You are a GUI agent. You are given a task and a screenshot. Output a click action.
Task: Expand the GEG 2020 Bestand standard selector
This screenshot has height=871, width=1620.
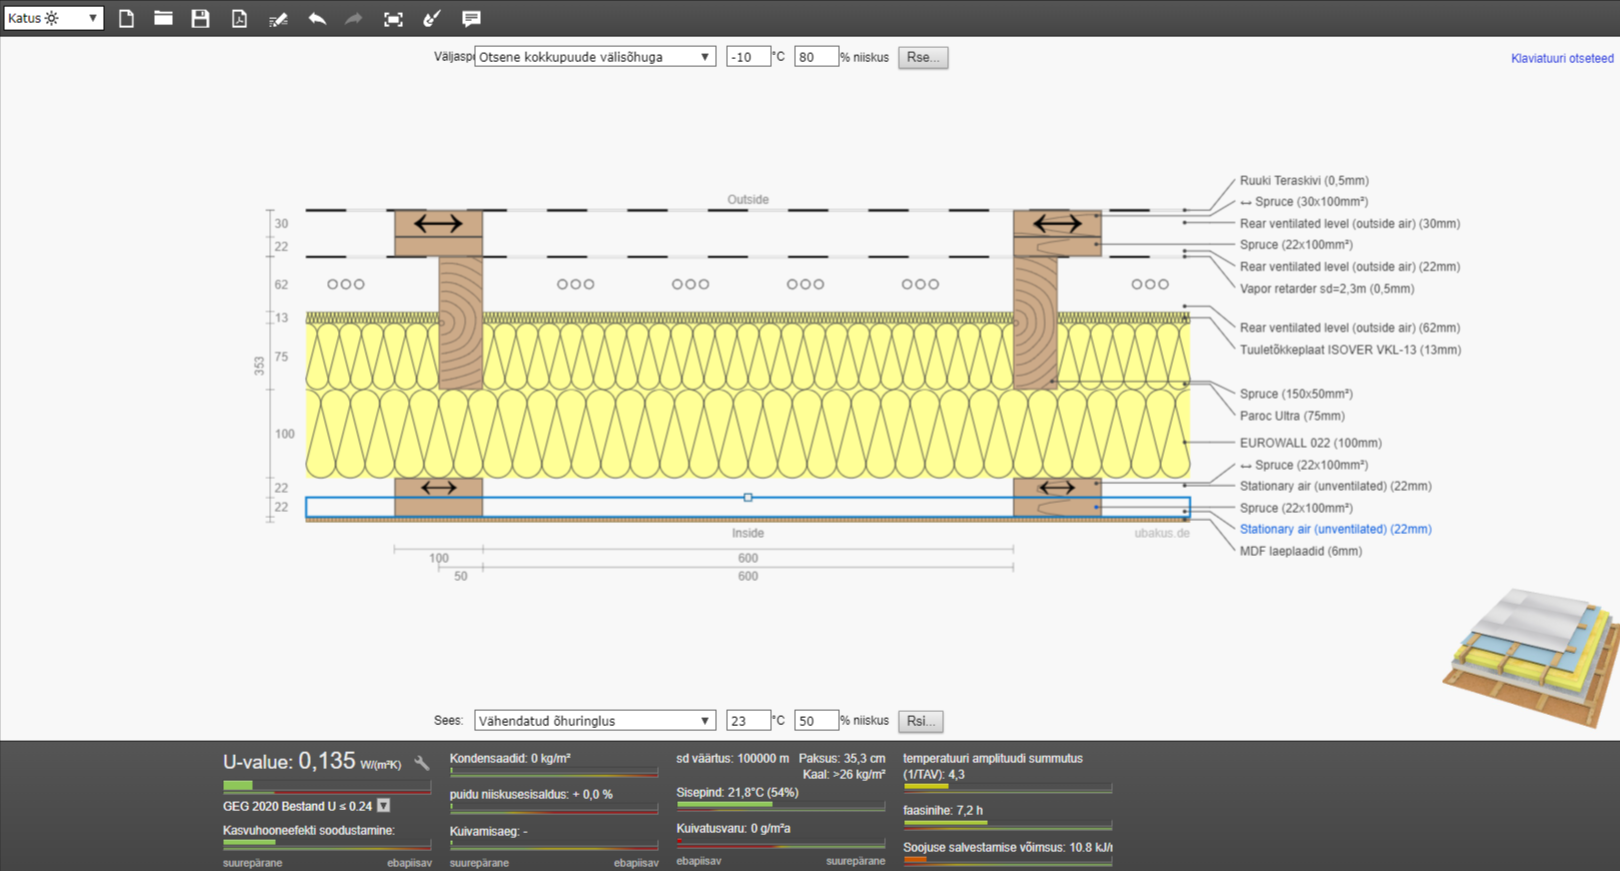[x=383, y=806]
